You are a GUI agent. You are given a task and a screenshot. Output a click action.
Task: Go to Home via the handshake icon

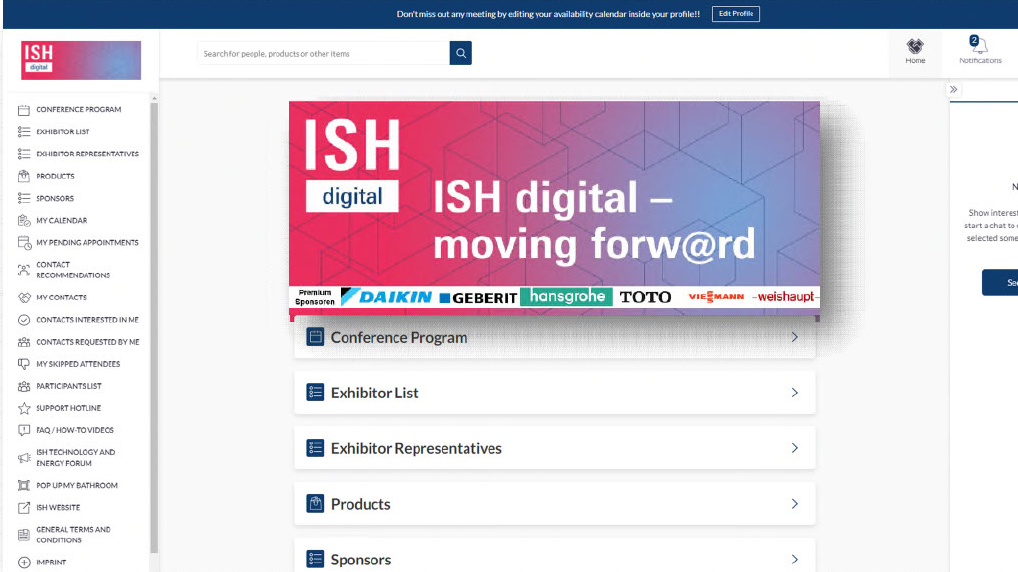point(915,47)
